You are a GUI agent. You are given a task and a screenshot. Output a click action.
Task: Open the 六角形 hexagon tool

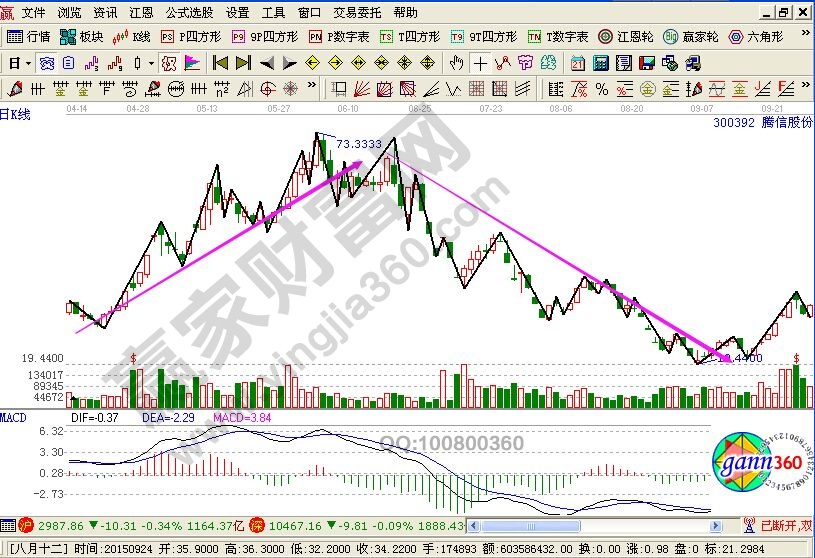coord(761,36)
